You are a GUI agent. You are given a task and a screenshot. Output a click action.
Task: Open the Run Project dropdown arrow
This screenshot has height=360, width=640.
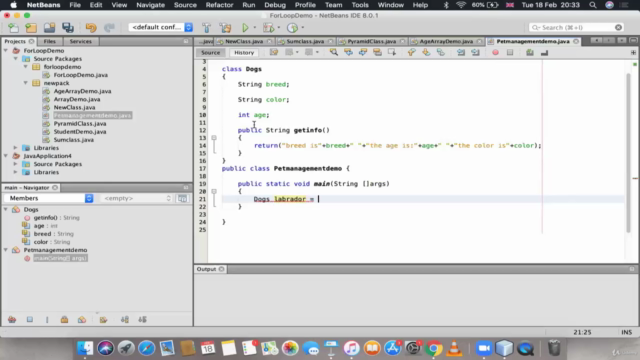(255, 28)
